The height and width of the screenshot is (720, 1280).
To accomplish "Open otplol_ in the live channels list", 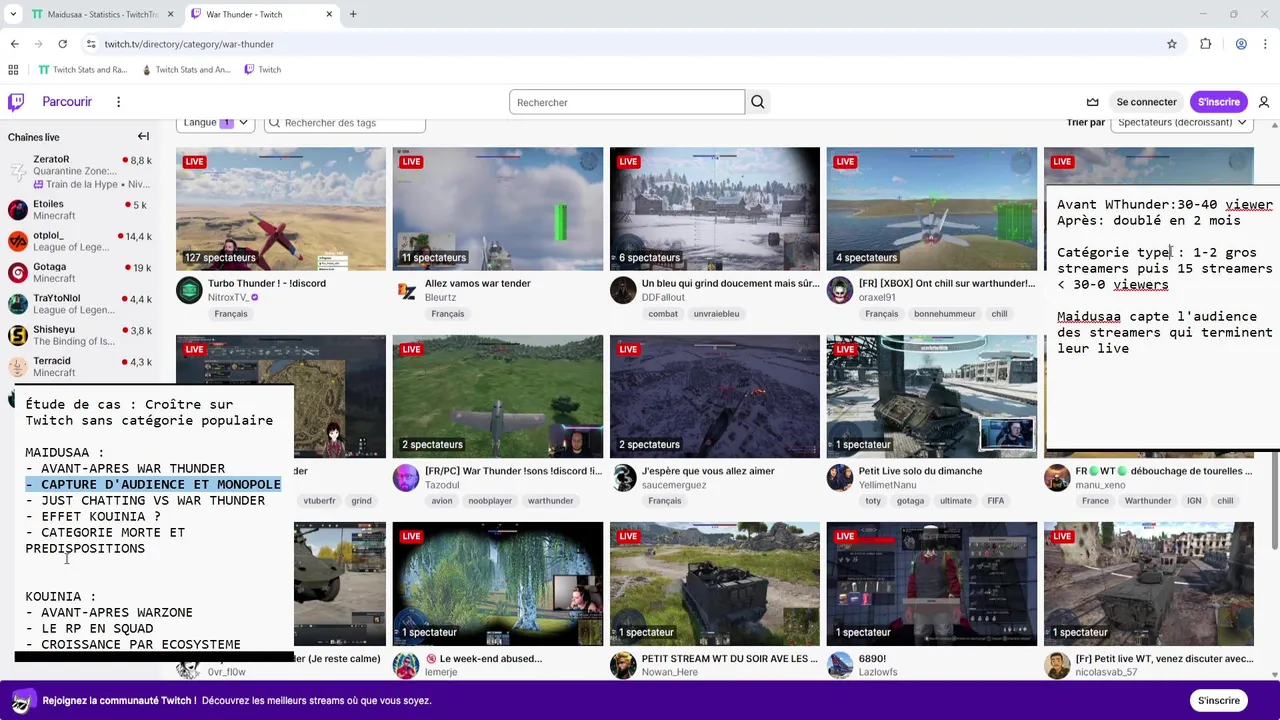I will pos(80,241).
